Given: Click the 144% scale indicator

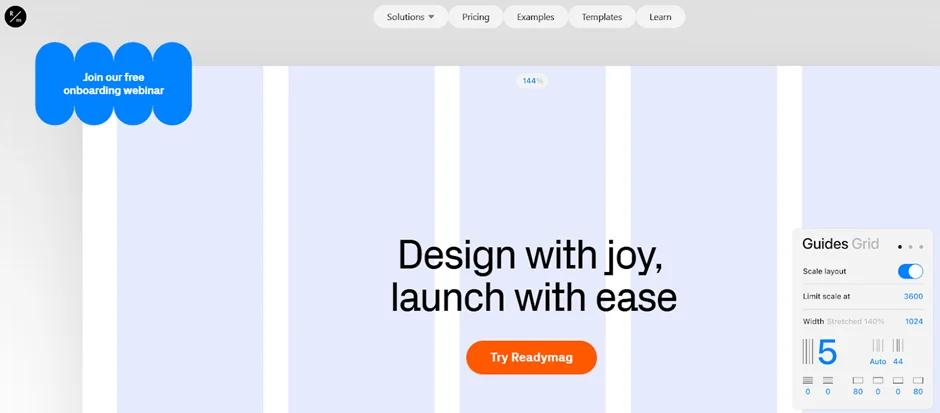Looking at the screenshot, I should coord(532,81).
